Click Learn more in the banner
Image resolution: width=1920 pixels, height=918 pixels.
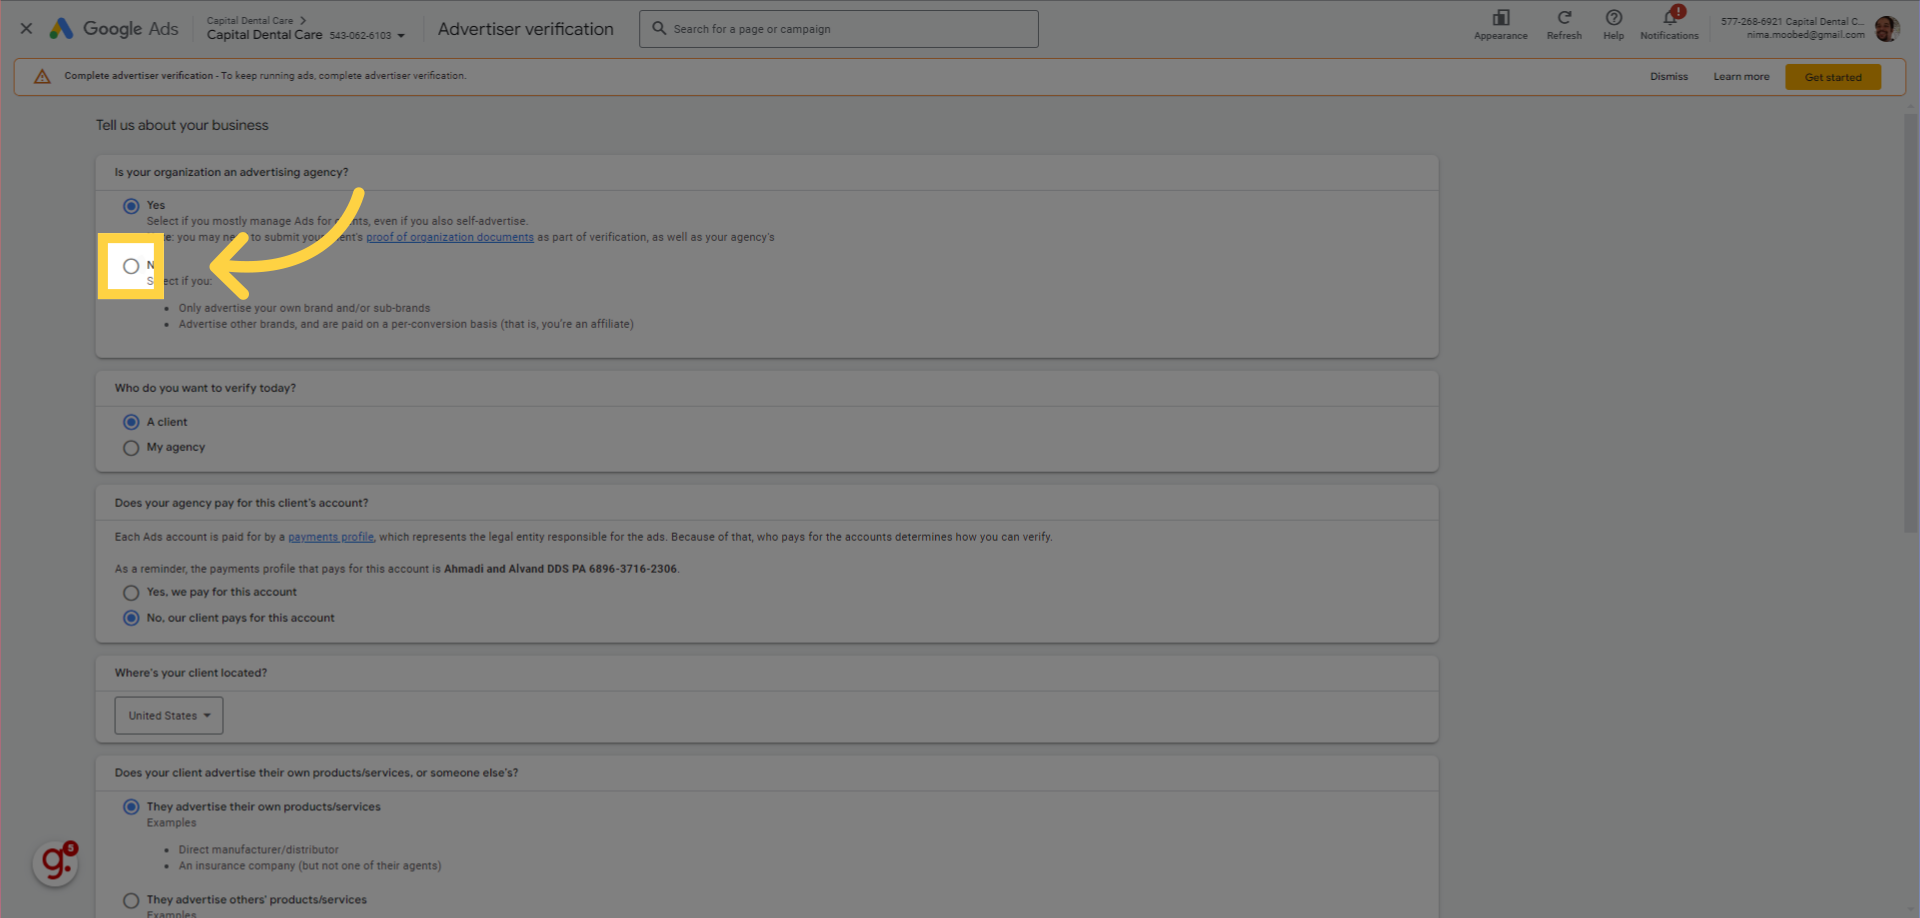click(x=1740, y=77)
